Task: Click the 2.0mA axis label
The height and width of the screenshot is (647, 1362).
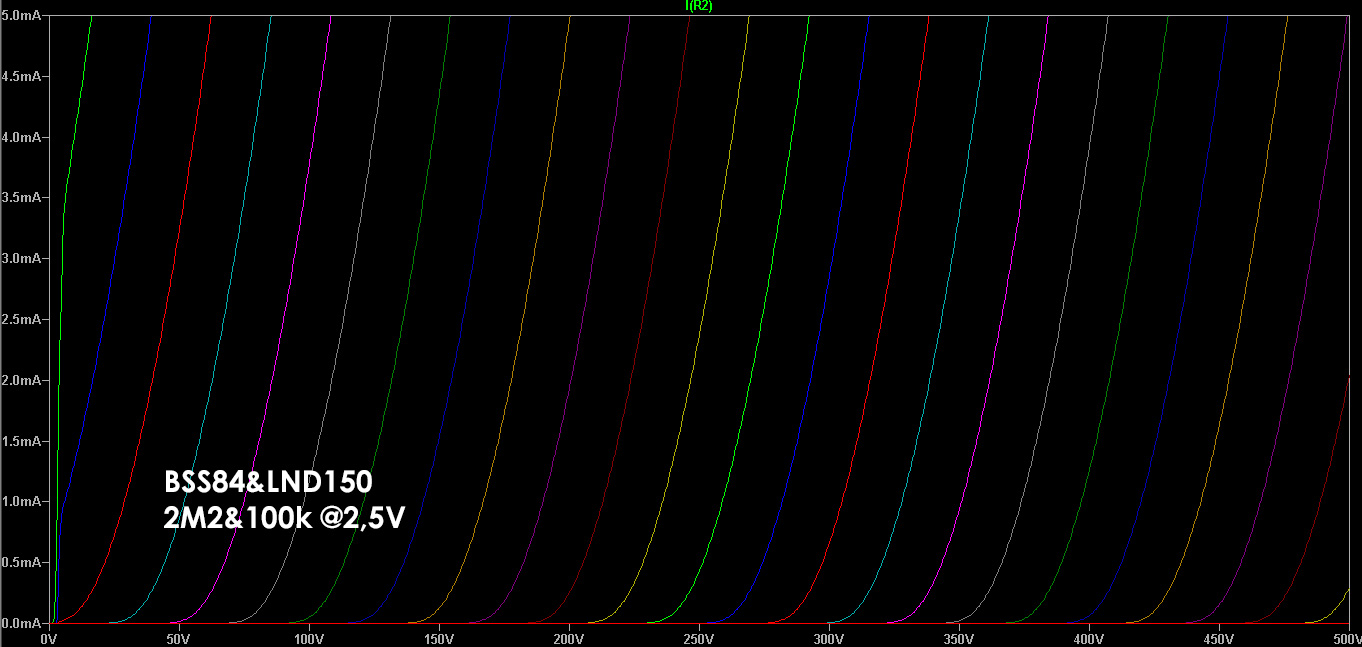Action: pyautogui.click(x=19, y=381)
